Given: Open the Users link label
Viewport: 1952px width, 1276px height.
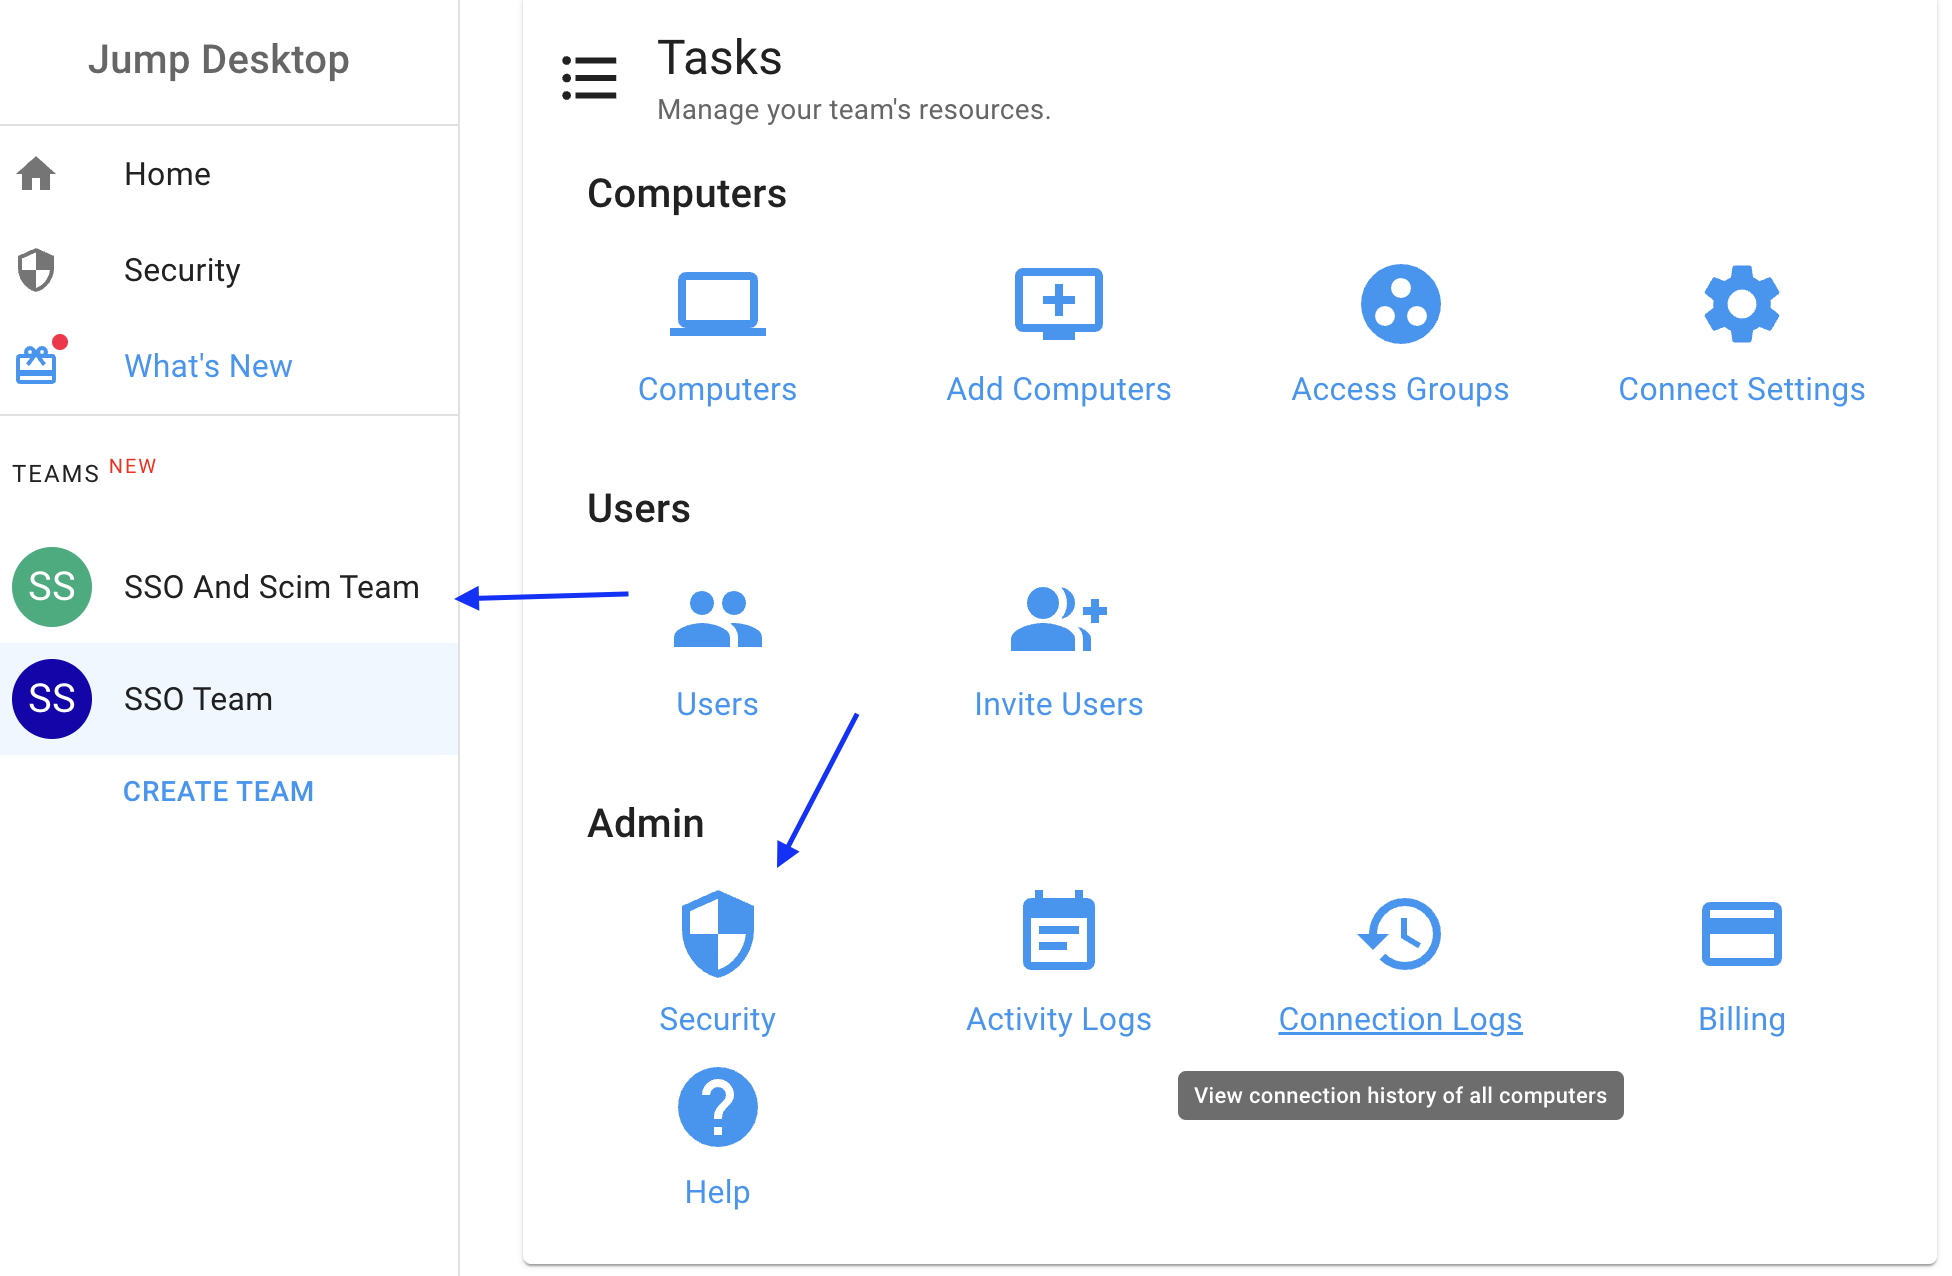Looking at the screenshot, I should pos(717,704).
